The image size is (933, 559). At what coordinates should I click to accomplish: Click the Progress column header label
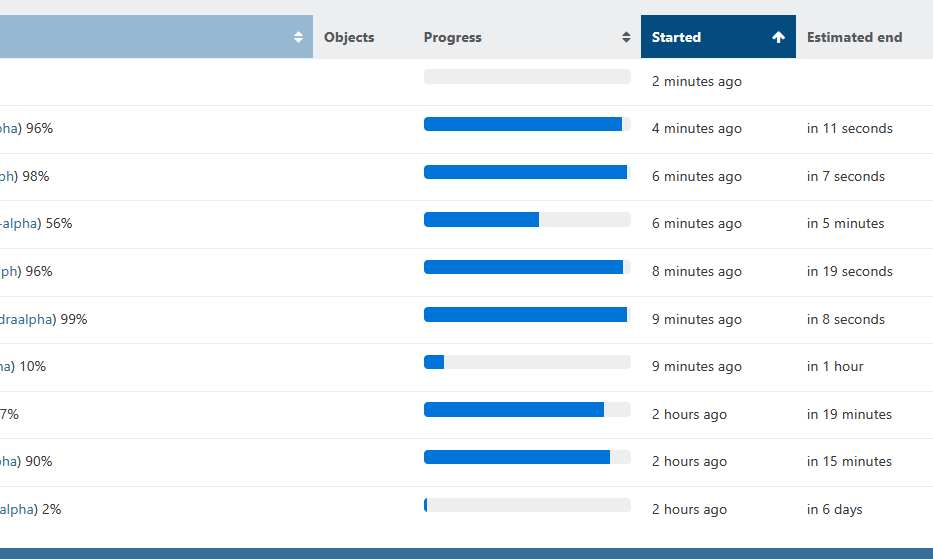(x=452, y=37)
